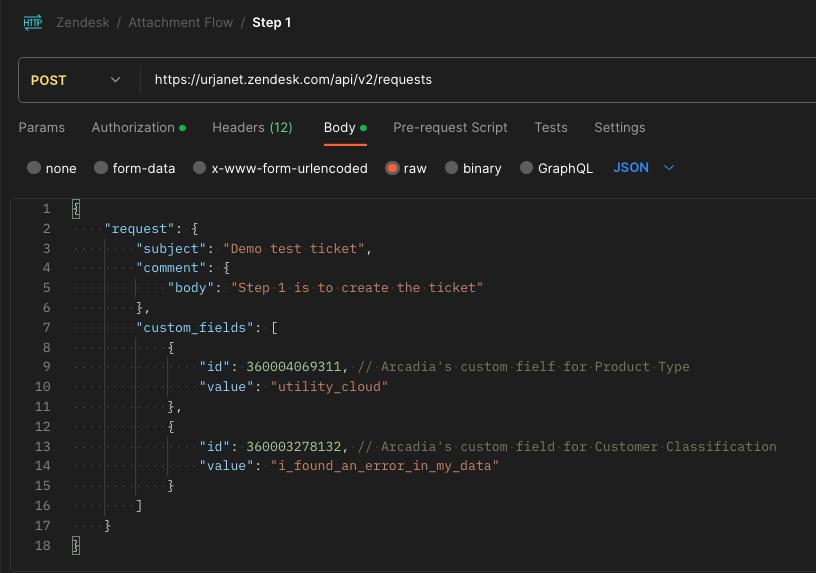Image resolution: width=816 pixels, height=573 pixels.
Task: Click the "utility_cloud" value
Action: click(329, 387)
